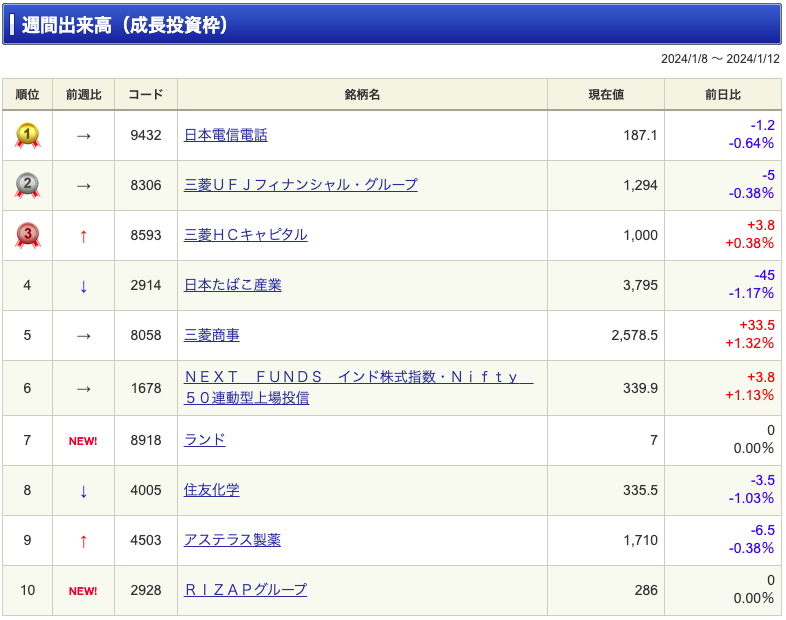Screen dimensions: 786x620
Task: Click the 前週比 column header
Action: pyautogui.click(x=84, y=94)
